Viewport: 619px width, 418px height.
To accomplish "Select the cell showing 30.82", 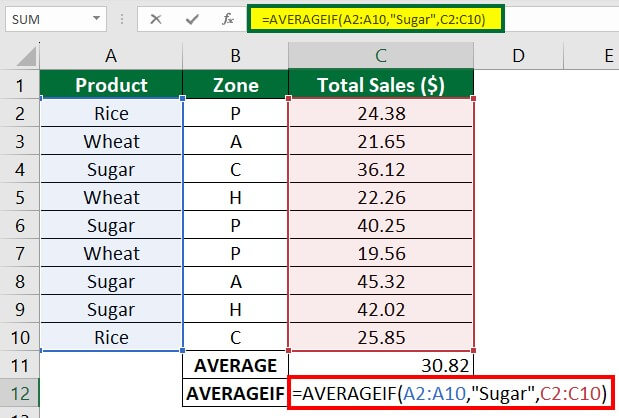I will point(380,367).
